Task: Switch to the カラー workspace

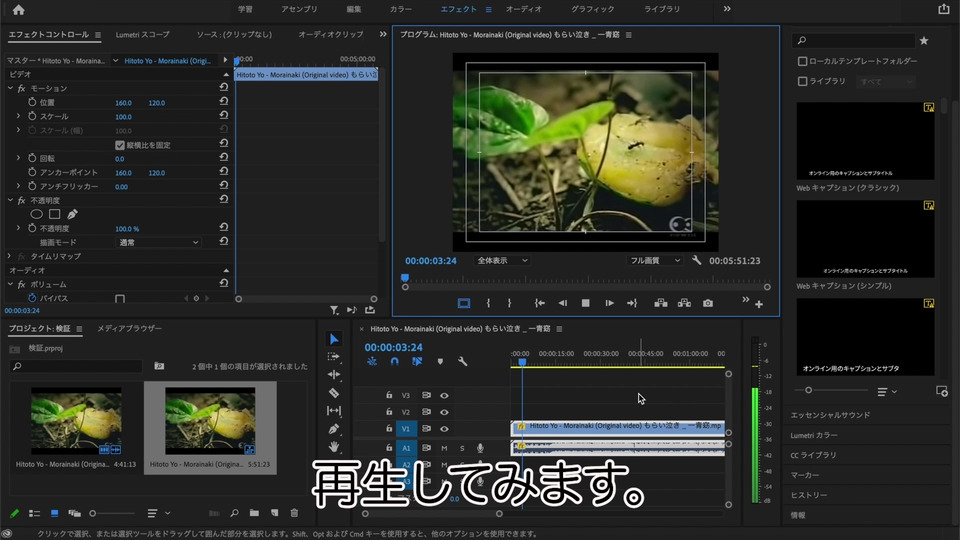Action: 400,9
